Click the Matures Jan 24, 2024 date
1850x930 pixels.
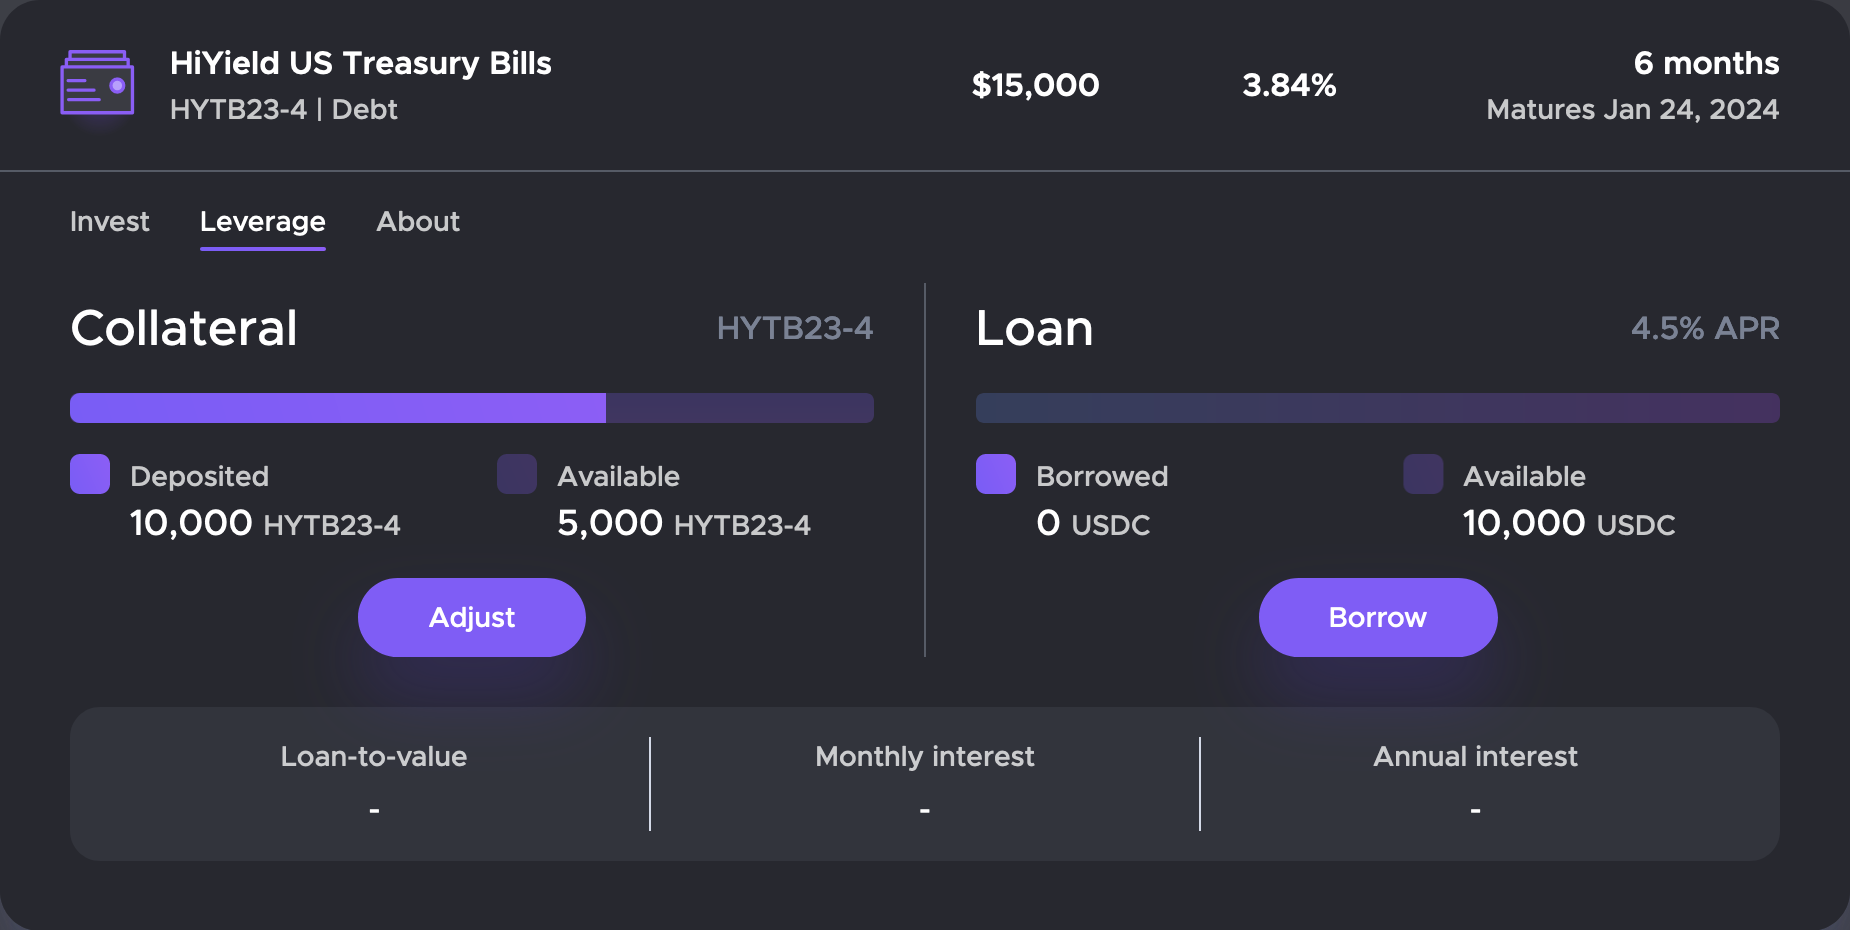point(1632,109)
